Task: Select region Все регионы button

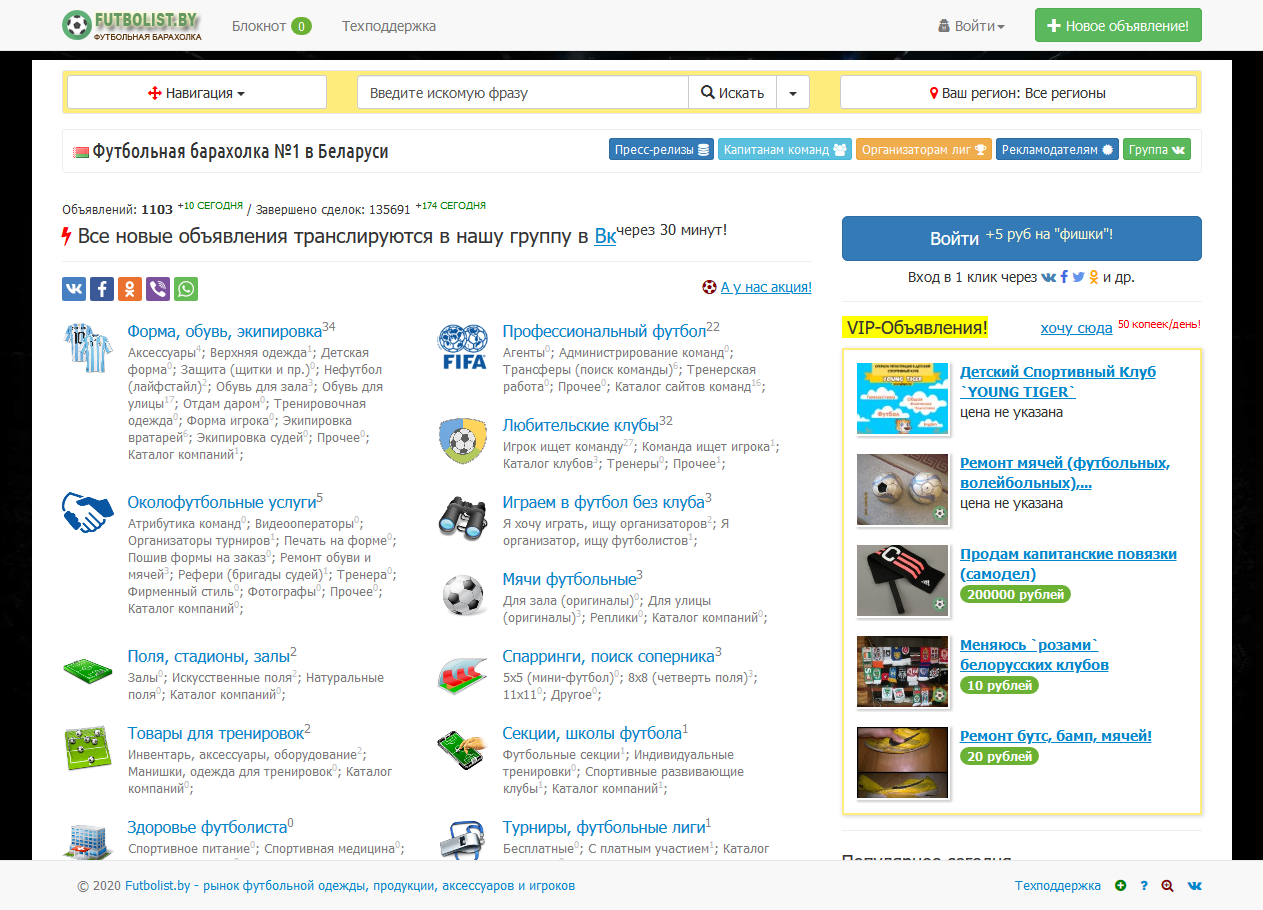Action: coord(1018,93)
